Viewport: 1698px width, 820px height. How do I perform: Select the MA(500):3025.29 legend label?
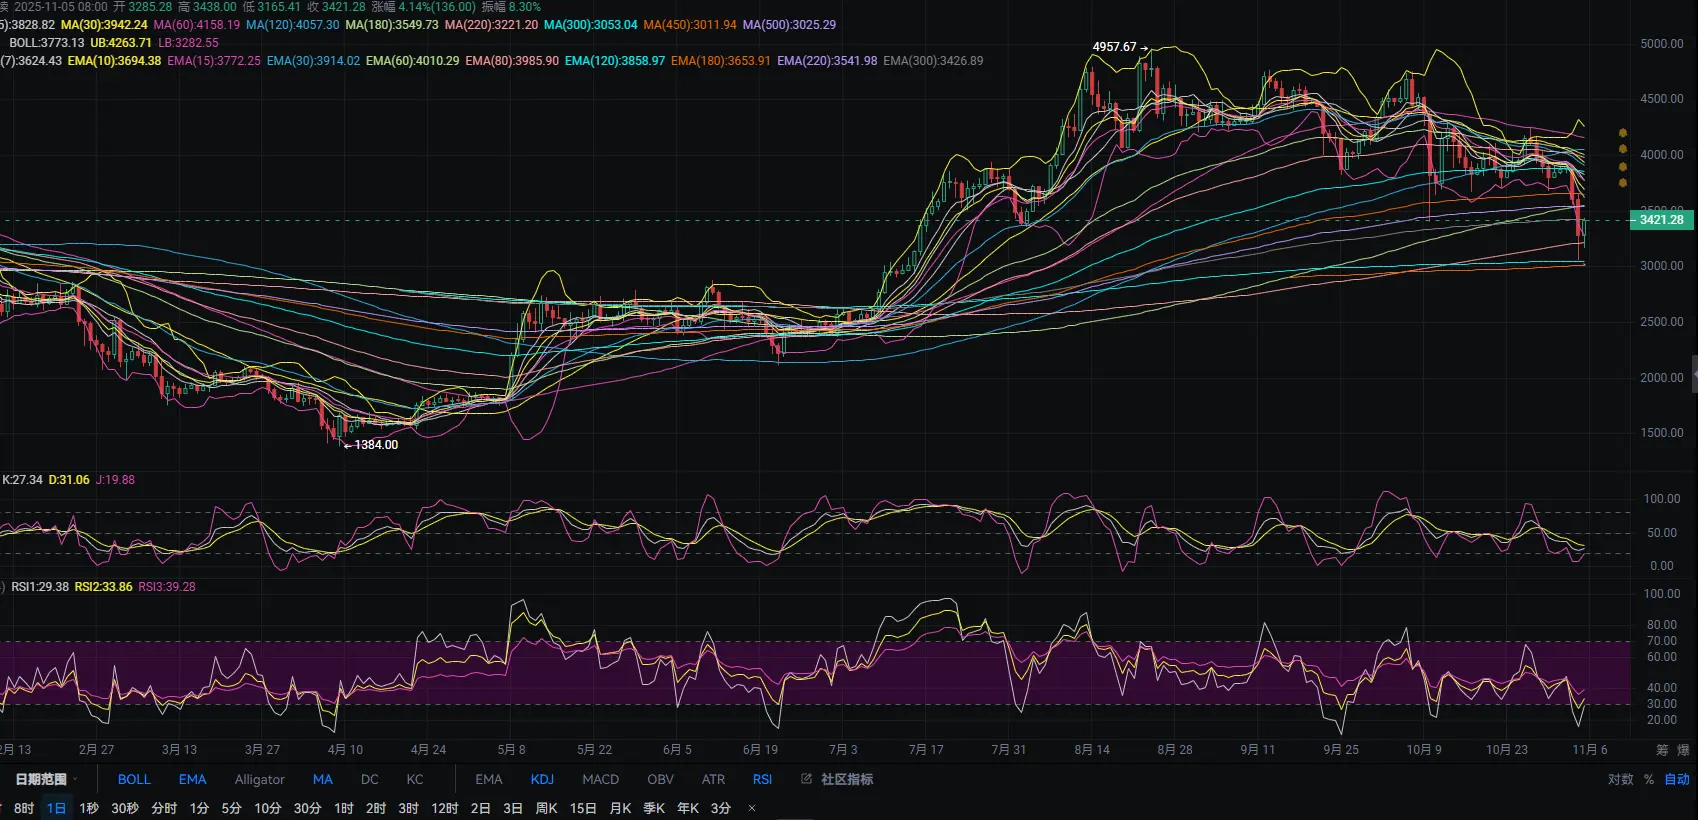point(790,25)
